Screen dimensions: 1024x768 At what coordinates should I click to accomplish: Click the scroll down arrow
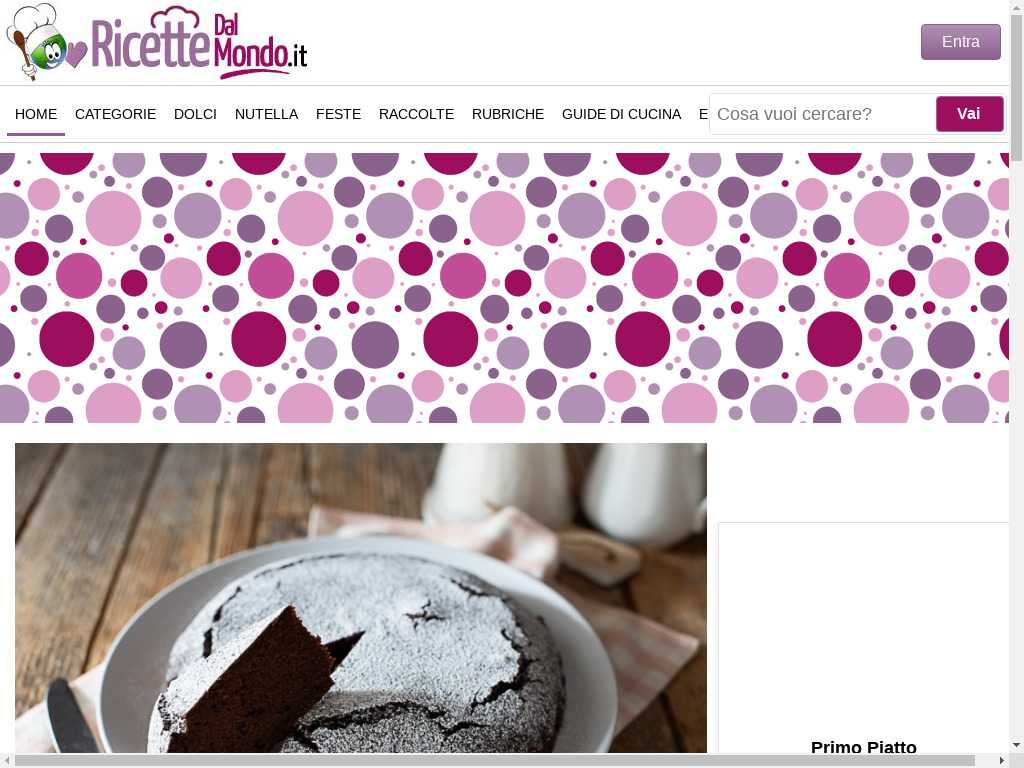pos(1017,745)
